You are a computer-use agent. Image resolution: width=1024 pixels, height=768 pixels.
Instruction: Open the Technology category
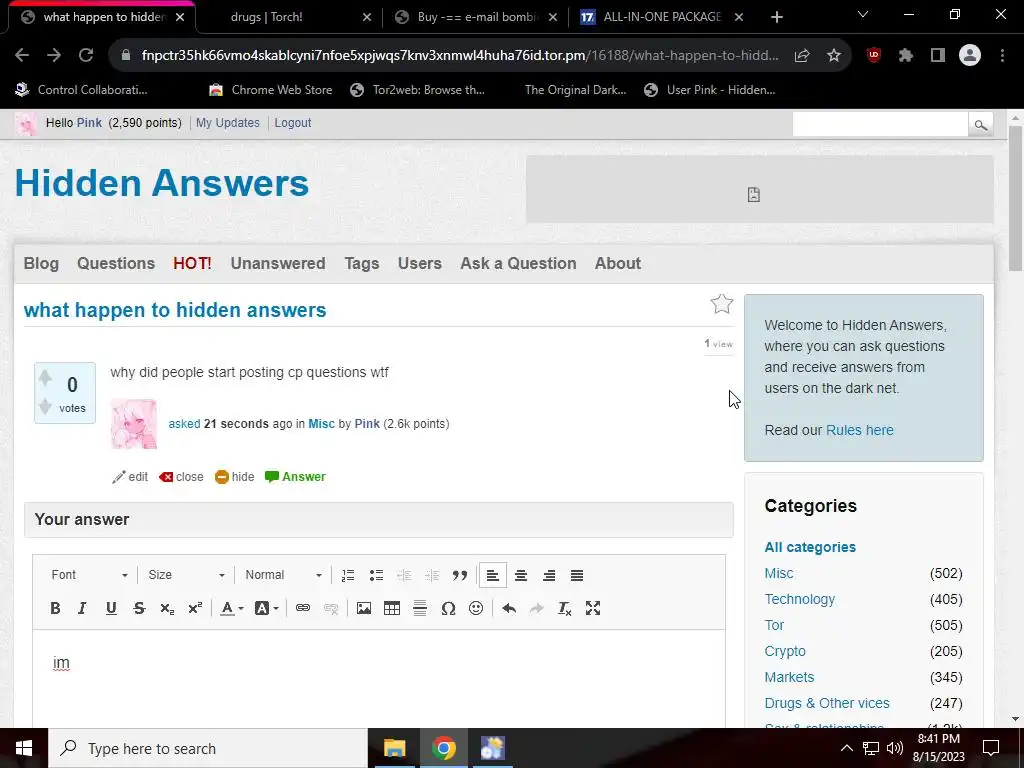(799, 600)
